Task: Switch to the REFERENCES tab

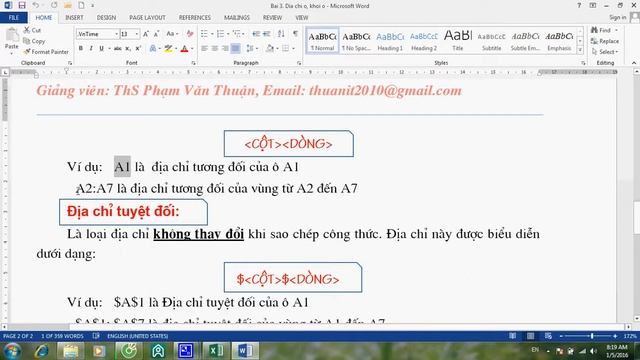Action: (x=195, y=18)
